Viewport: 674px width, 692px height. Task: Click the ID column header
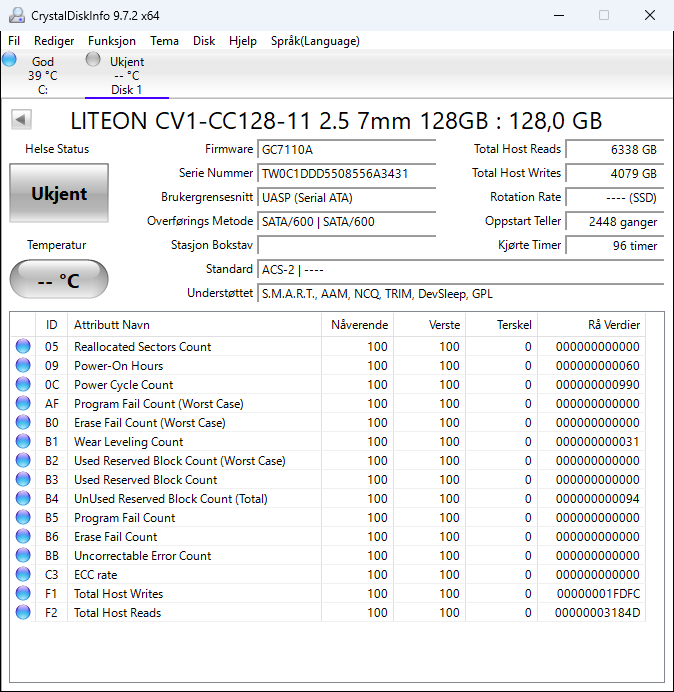point(52,325)
